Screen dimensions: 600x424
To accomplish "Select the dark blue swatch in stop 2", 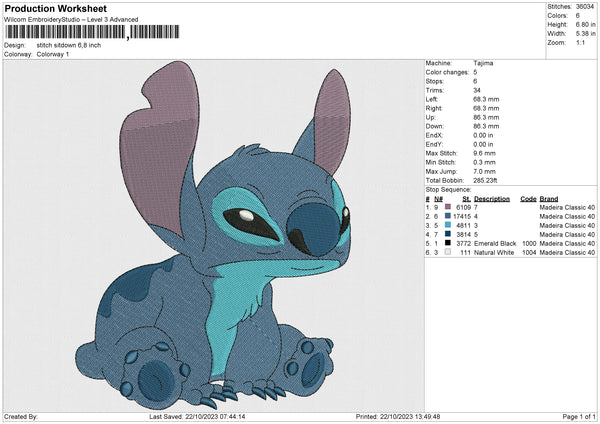I will point(447,216).
